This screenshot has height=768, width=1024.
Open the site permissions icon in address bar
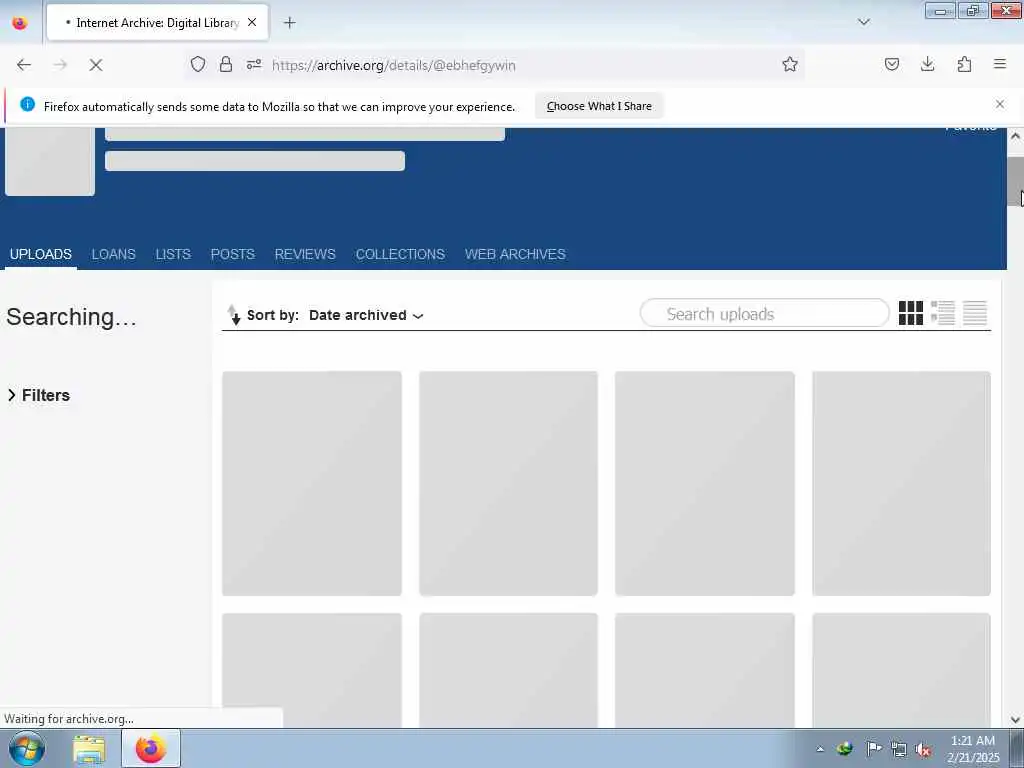[254, 64]
